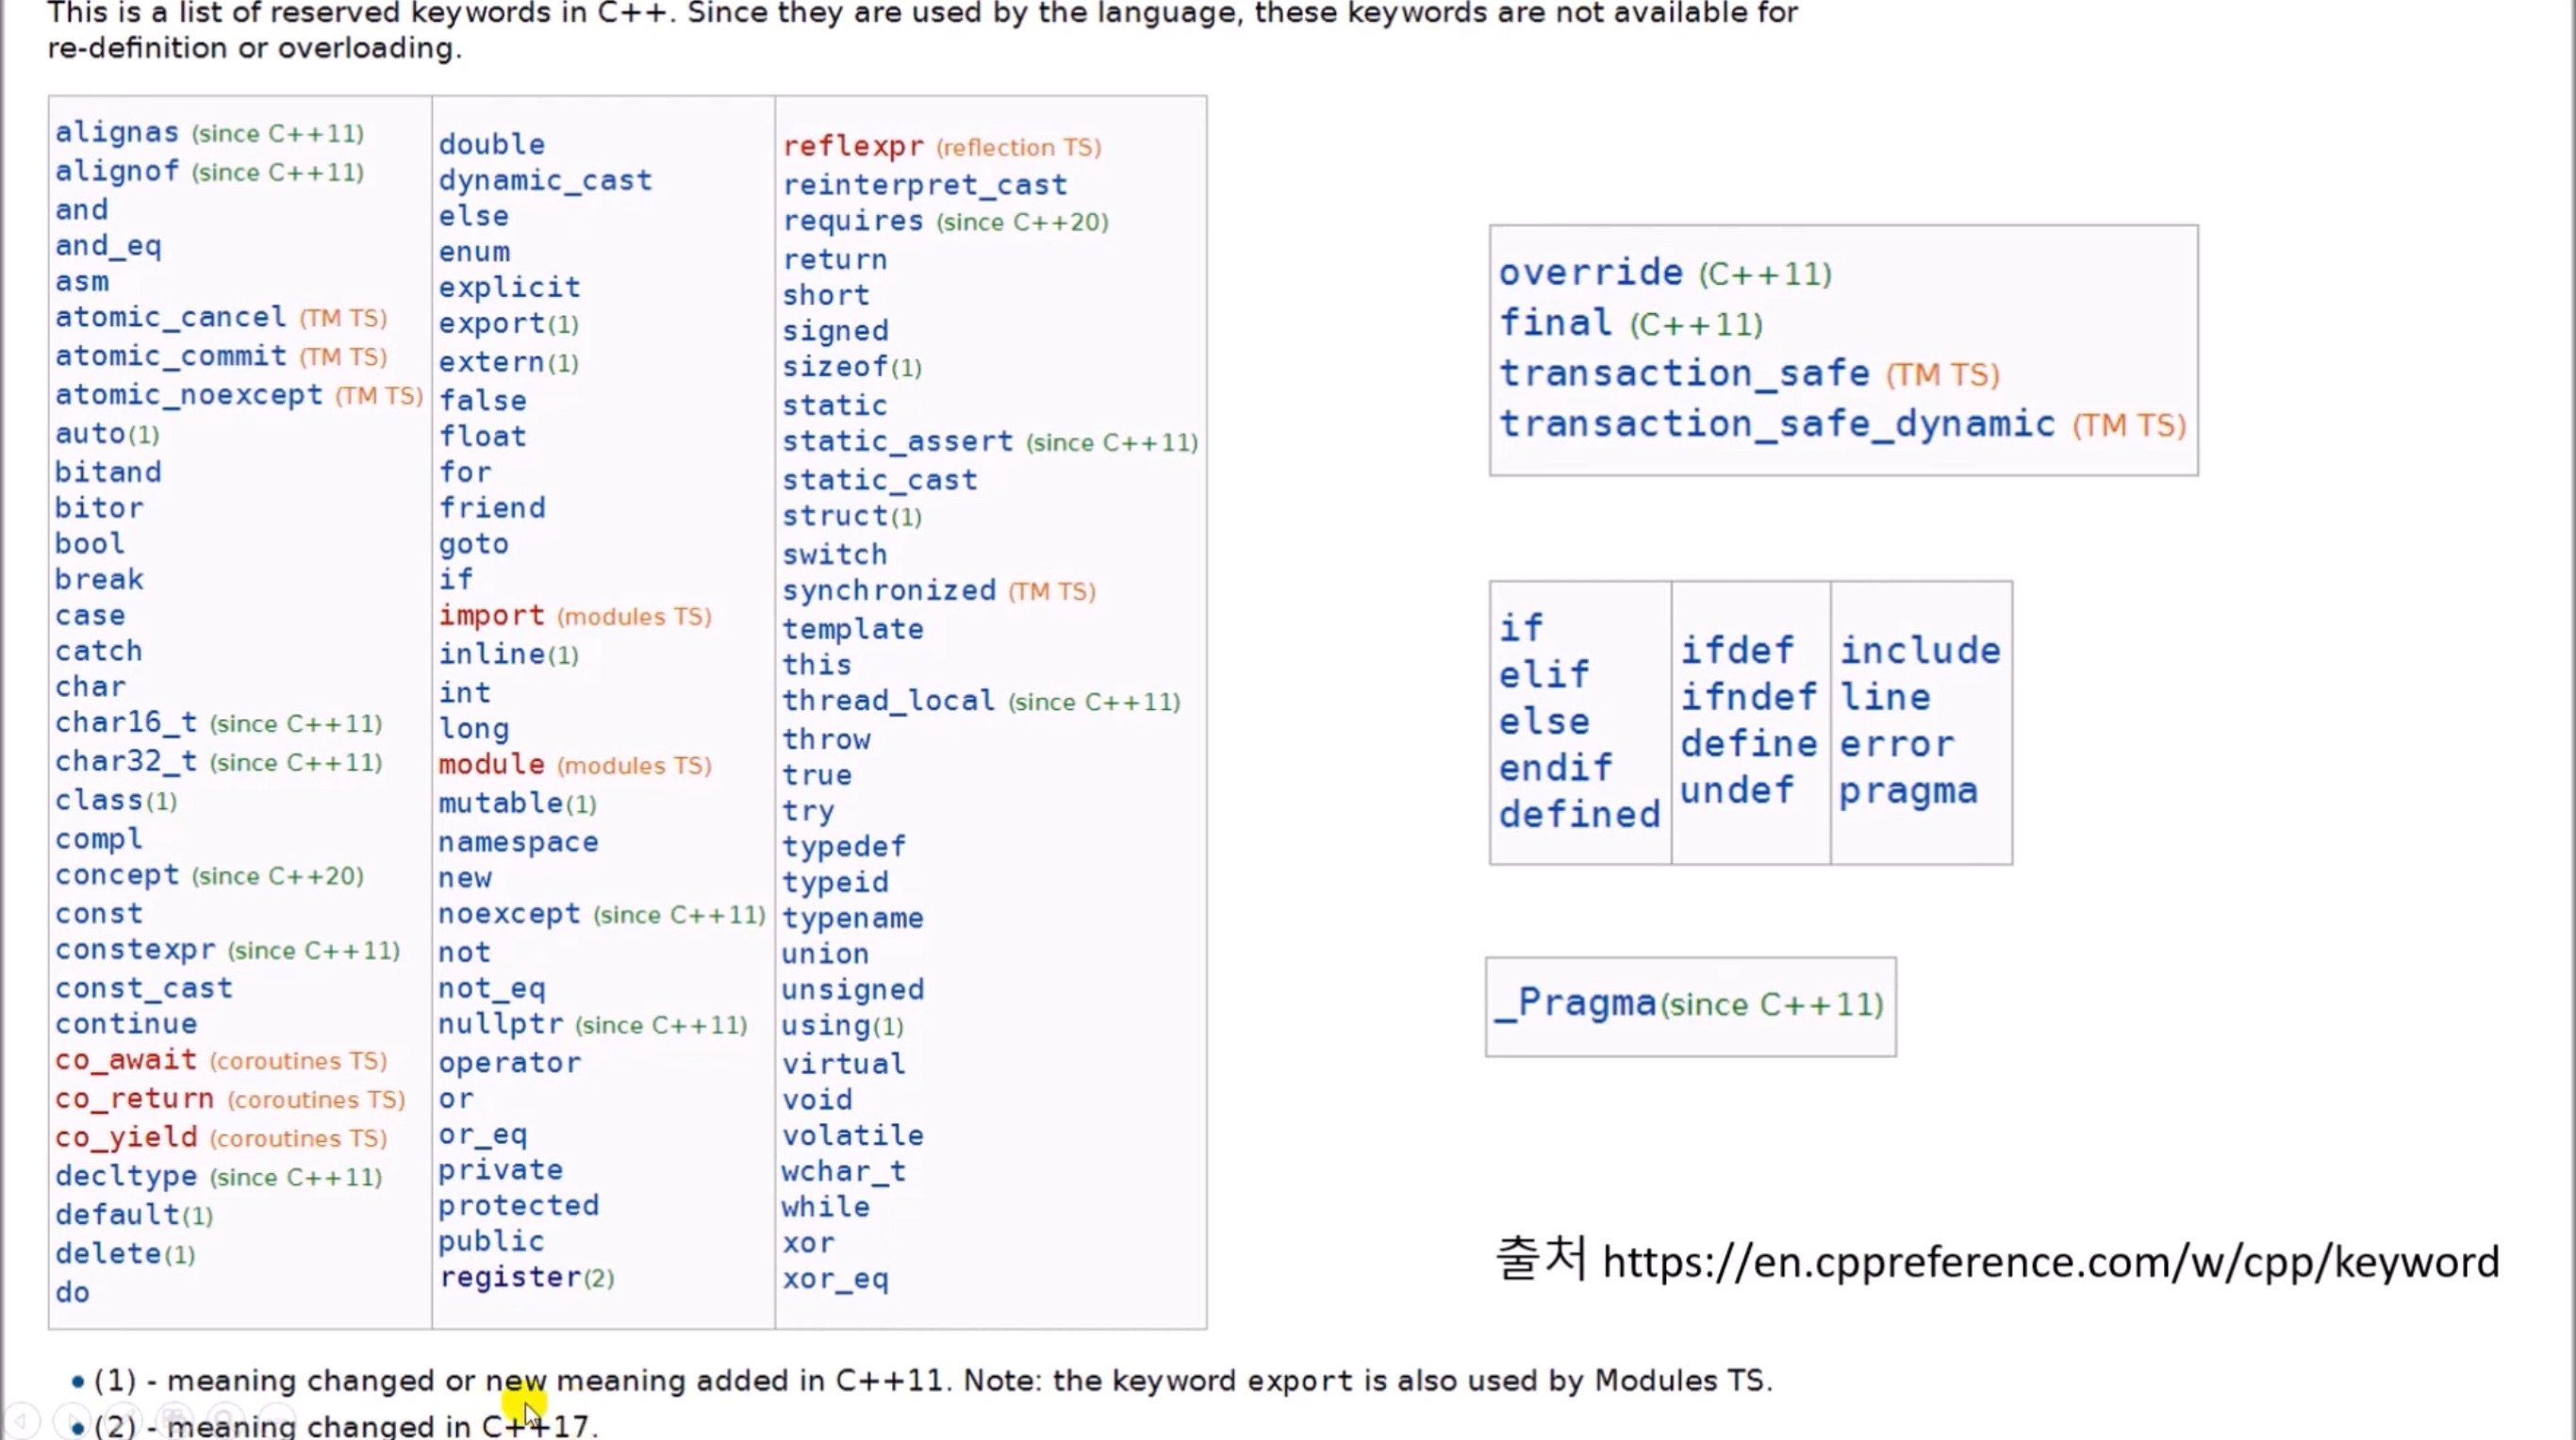Open the static_assert keyword link

point(897,441)
